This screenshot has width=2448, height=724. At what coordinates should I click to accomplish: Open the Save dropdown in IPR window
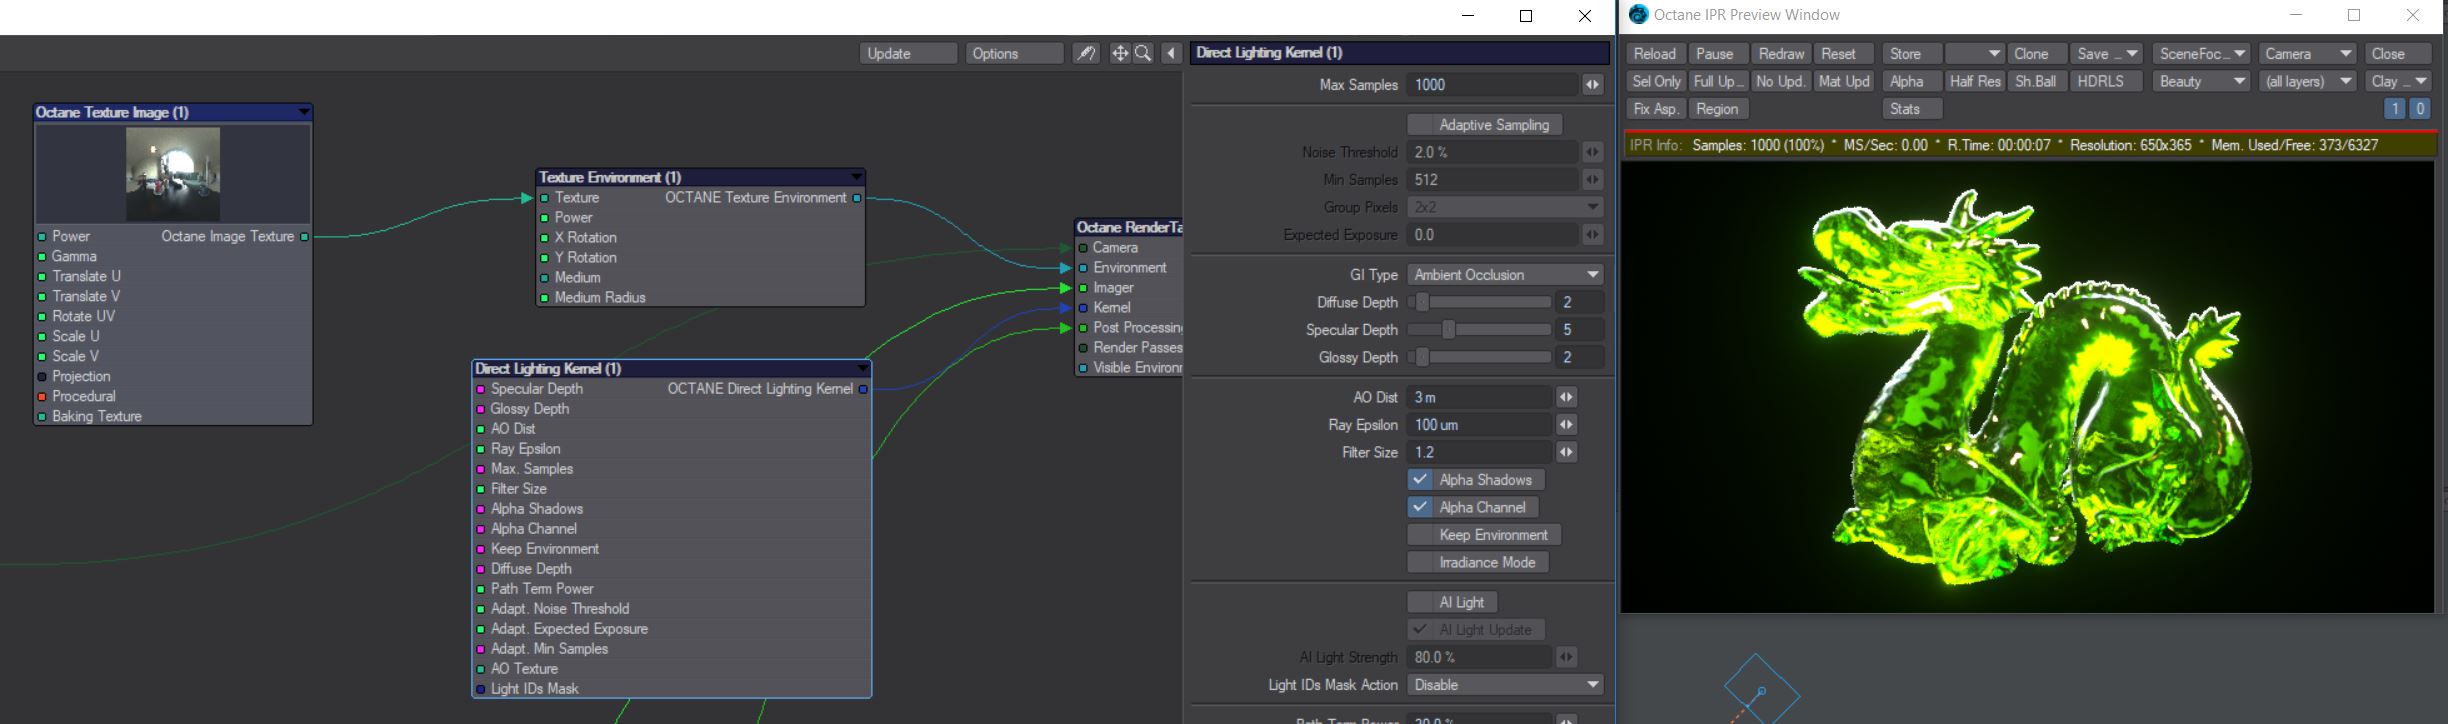(x=2106, y=54)
